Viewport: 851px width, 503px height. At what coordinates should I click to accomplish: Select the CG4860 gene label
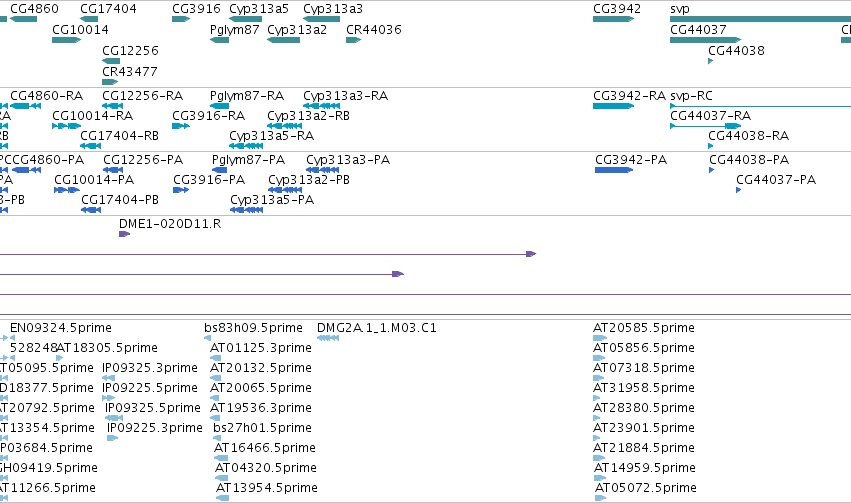point(34,9)
